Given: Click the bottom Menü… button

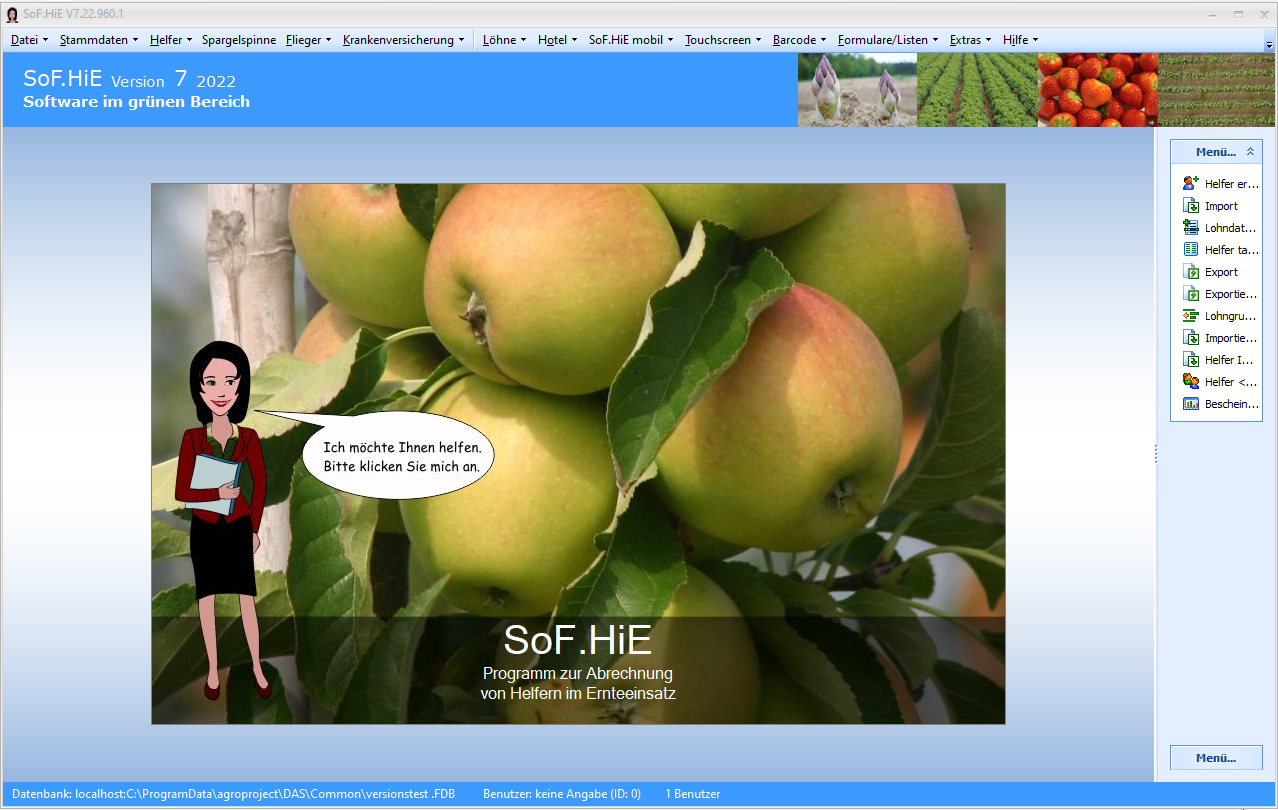Looking at the screenshot, I should pos(1216,758).
